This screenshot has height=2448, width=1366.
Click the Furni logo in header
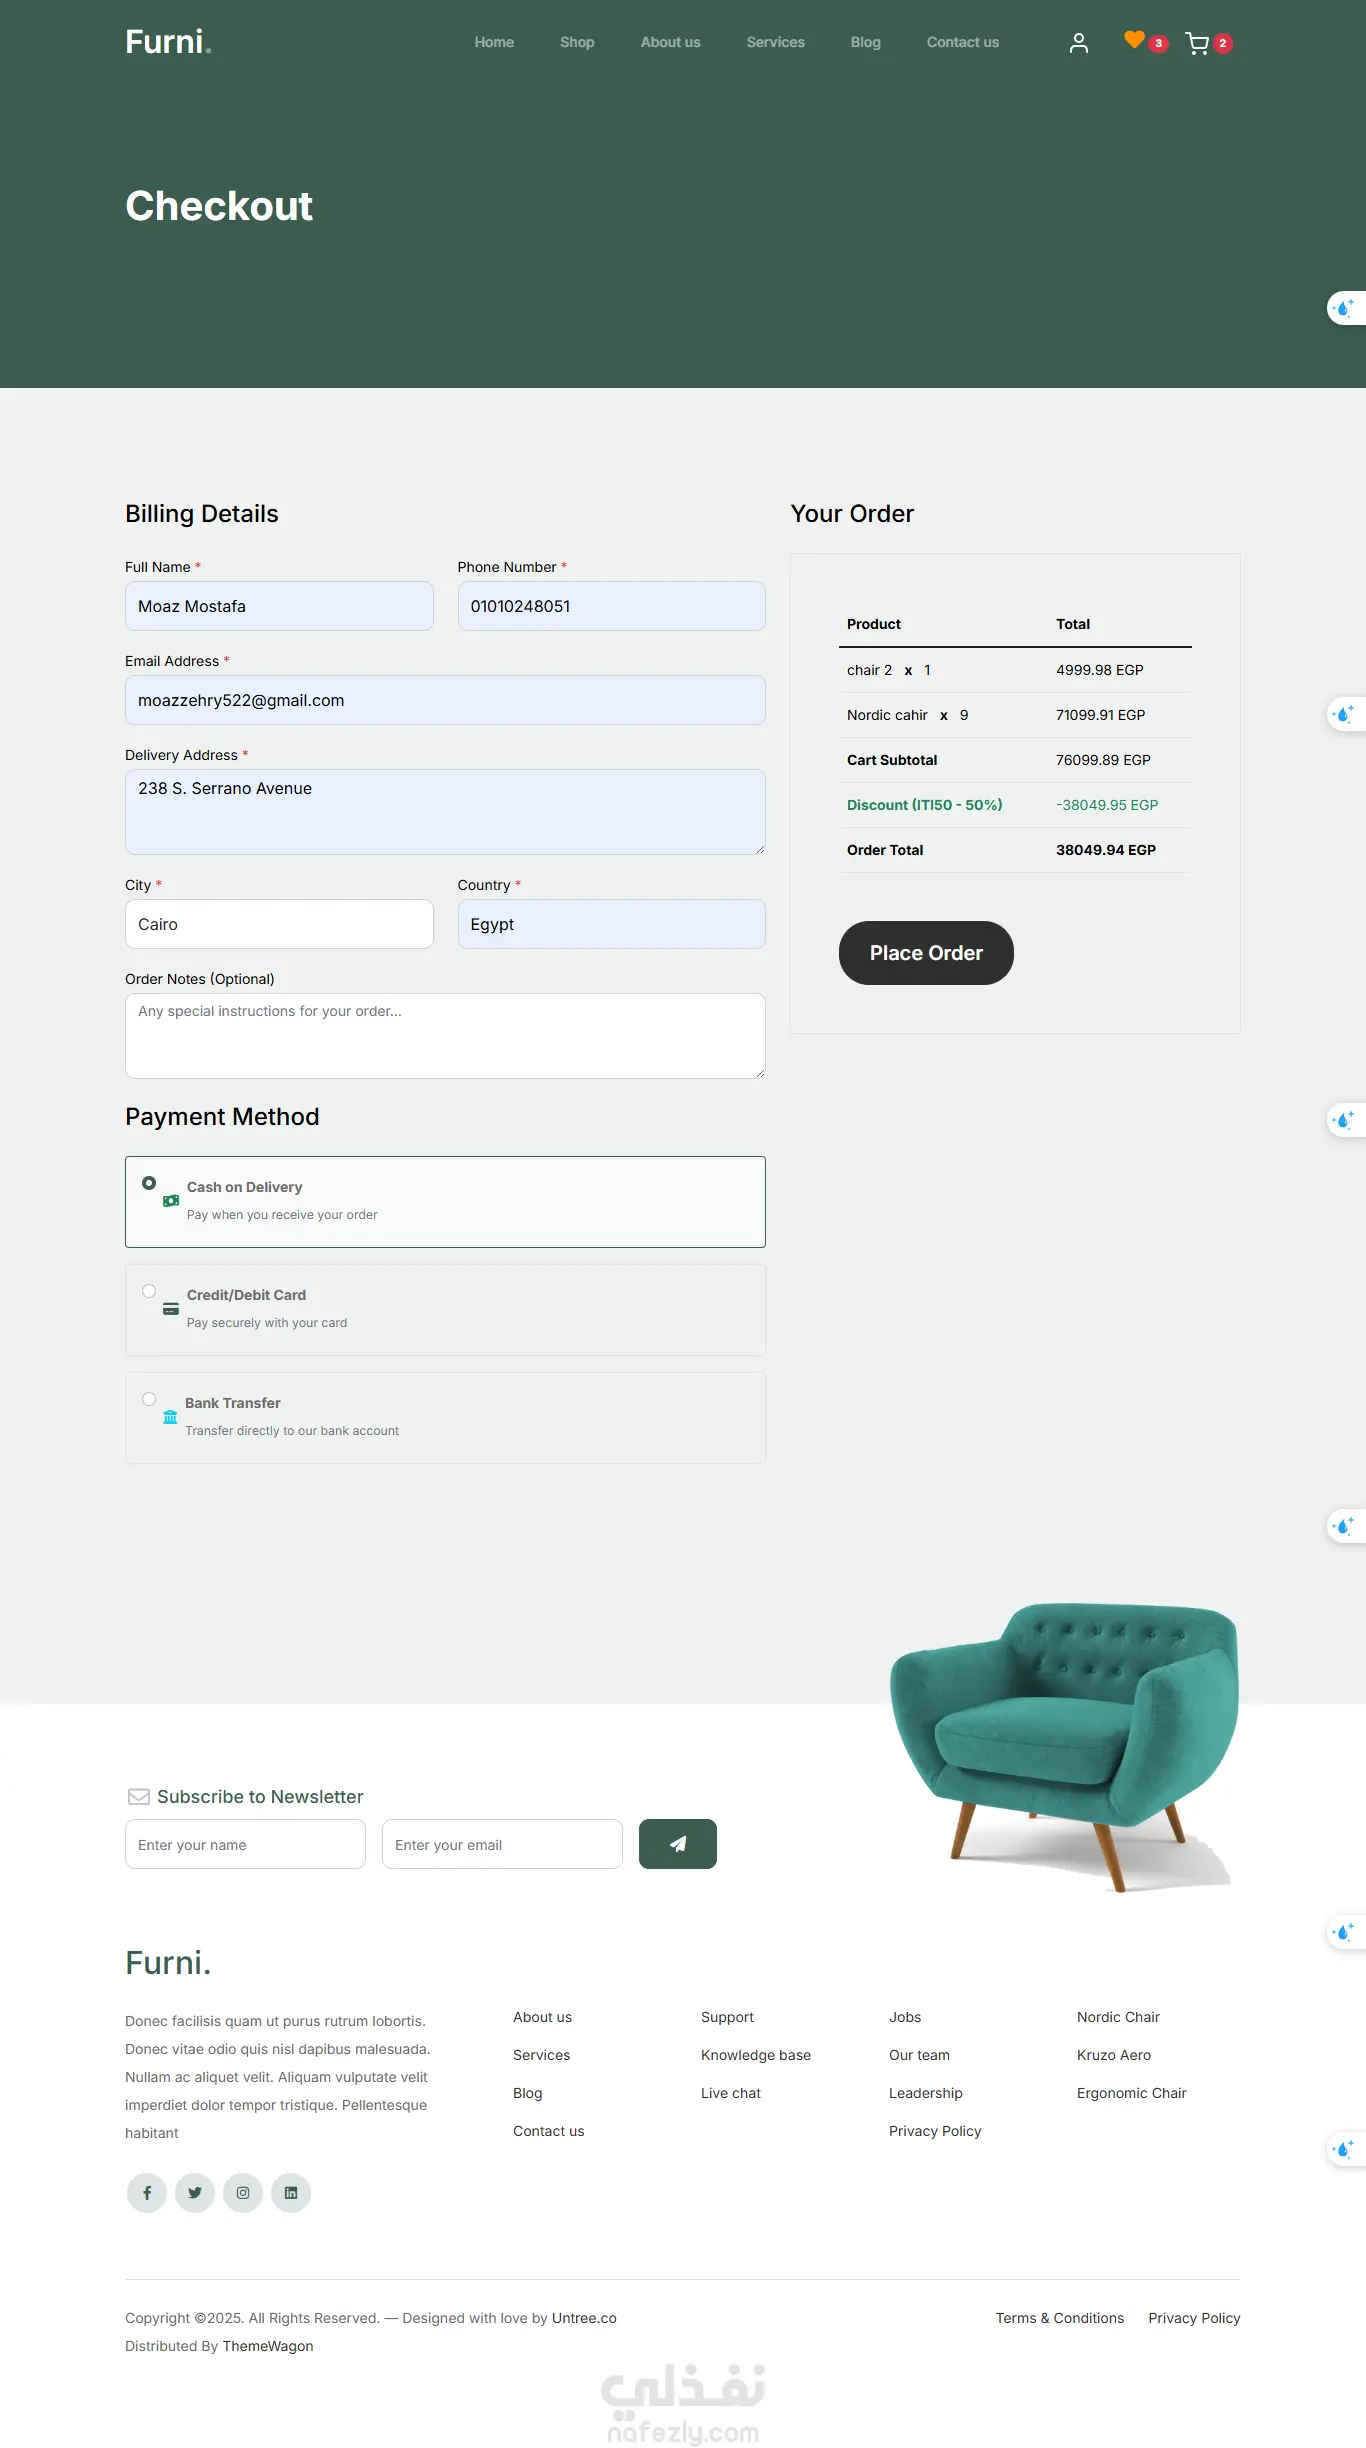coord(168,42)
